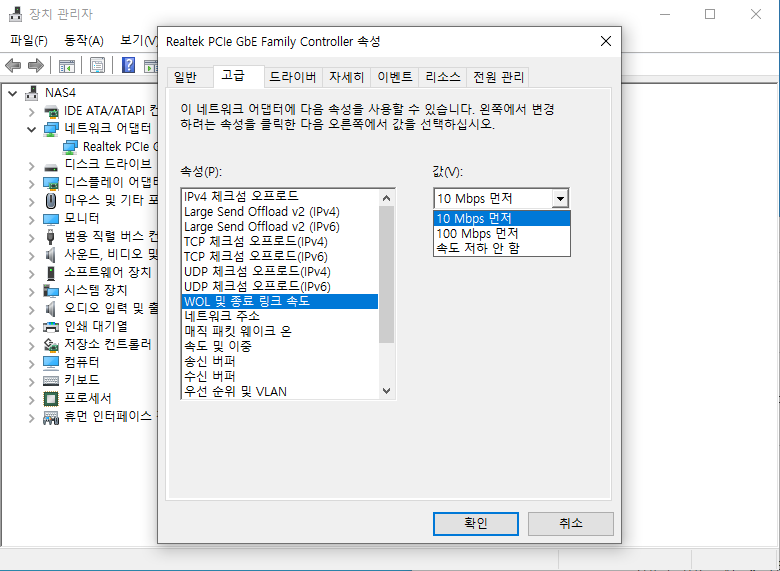Click the 취소 button
Viewport: 780px width, 571px height.
(571, 523)
